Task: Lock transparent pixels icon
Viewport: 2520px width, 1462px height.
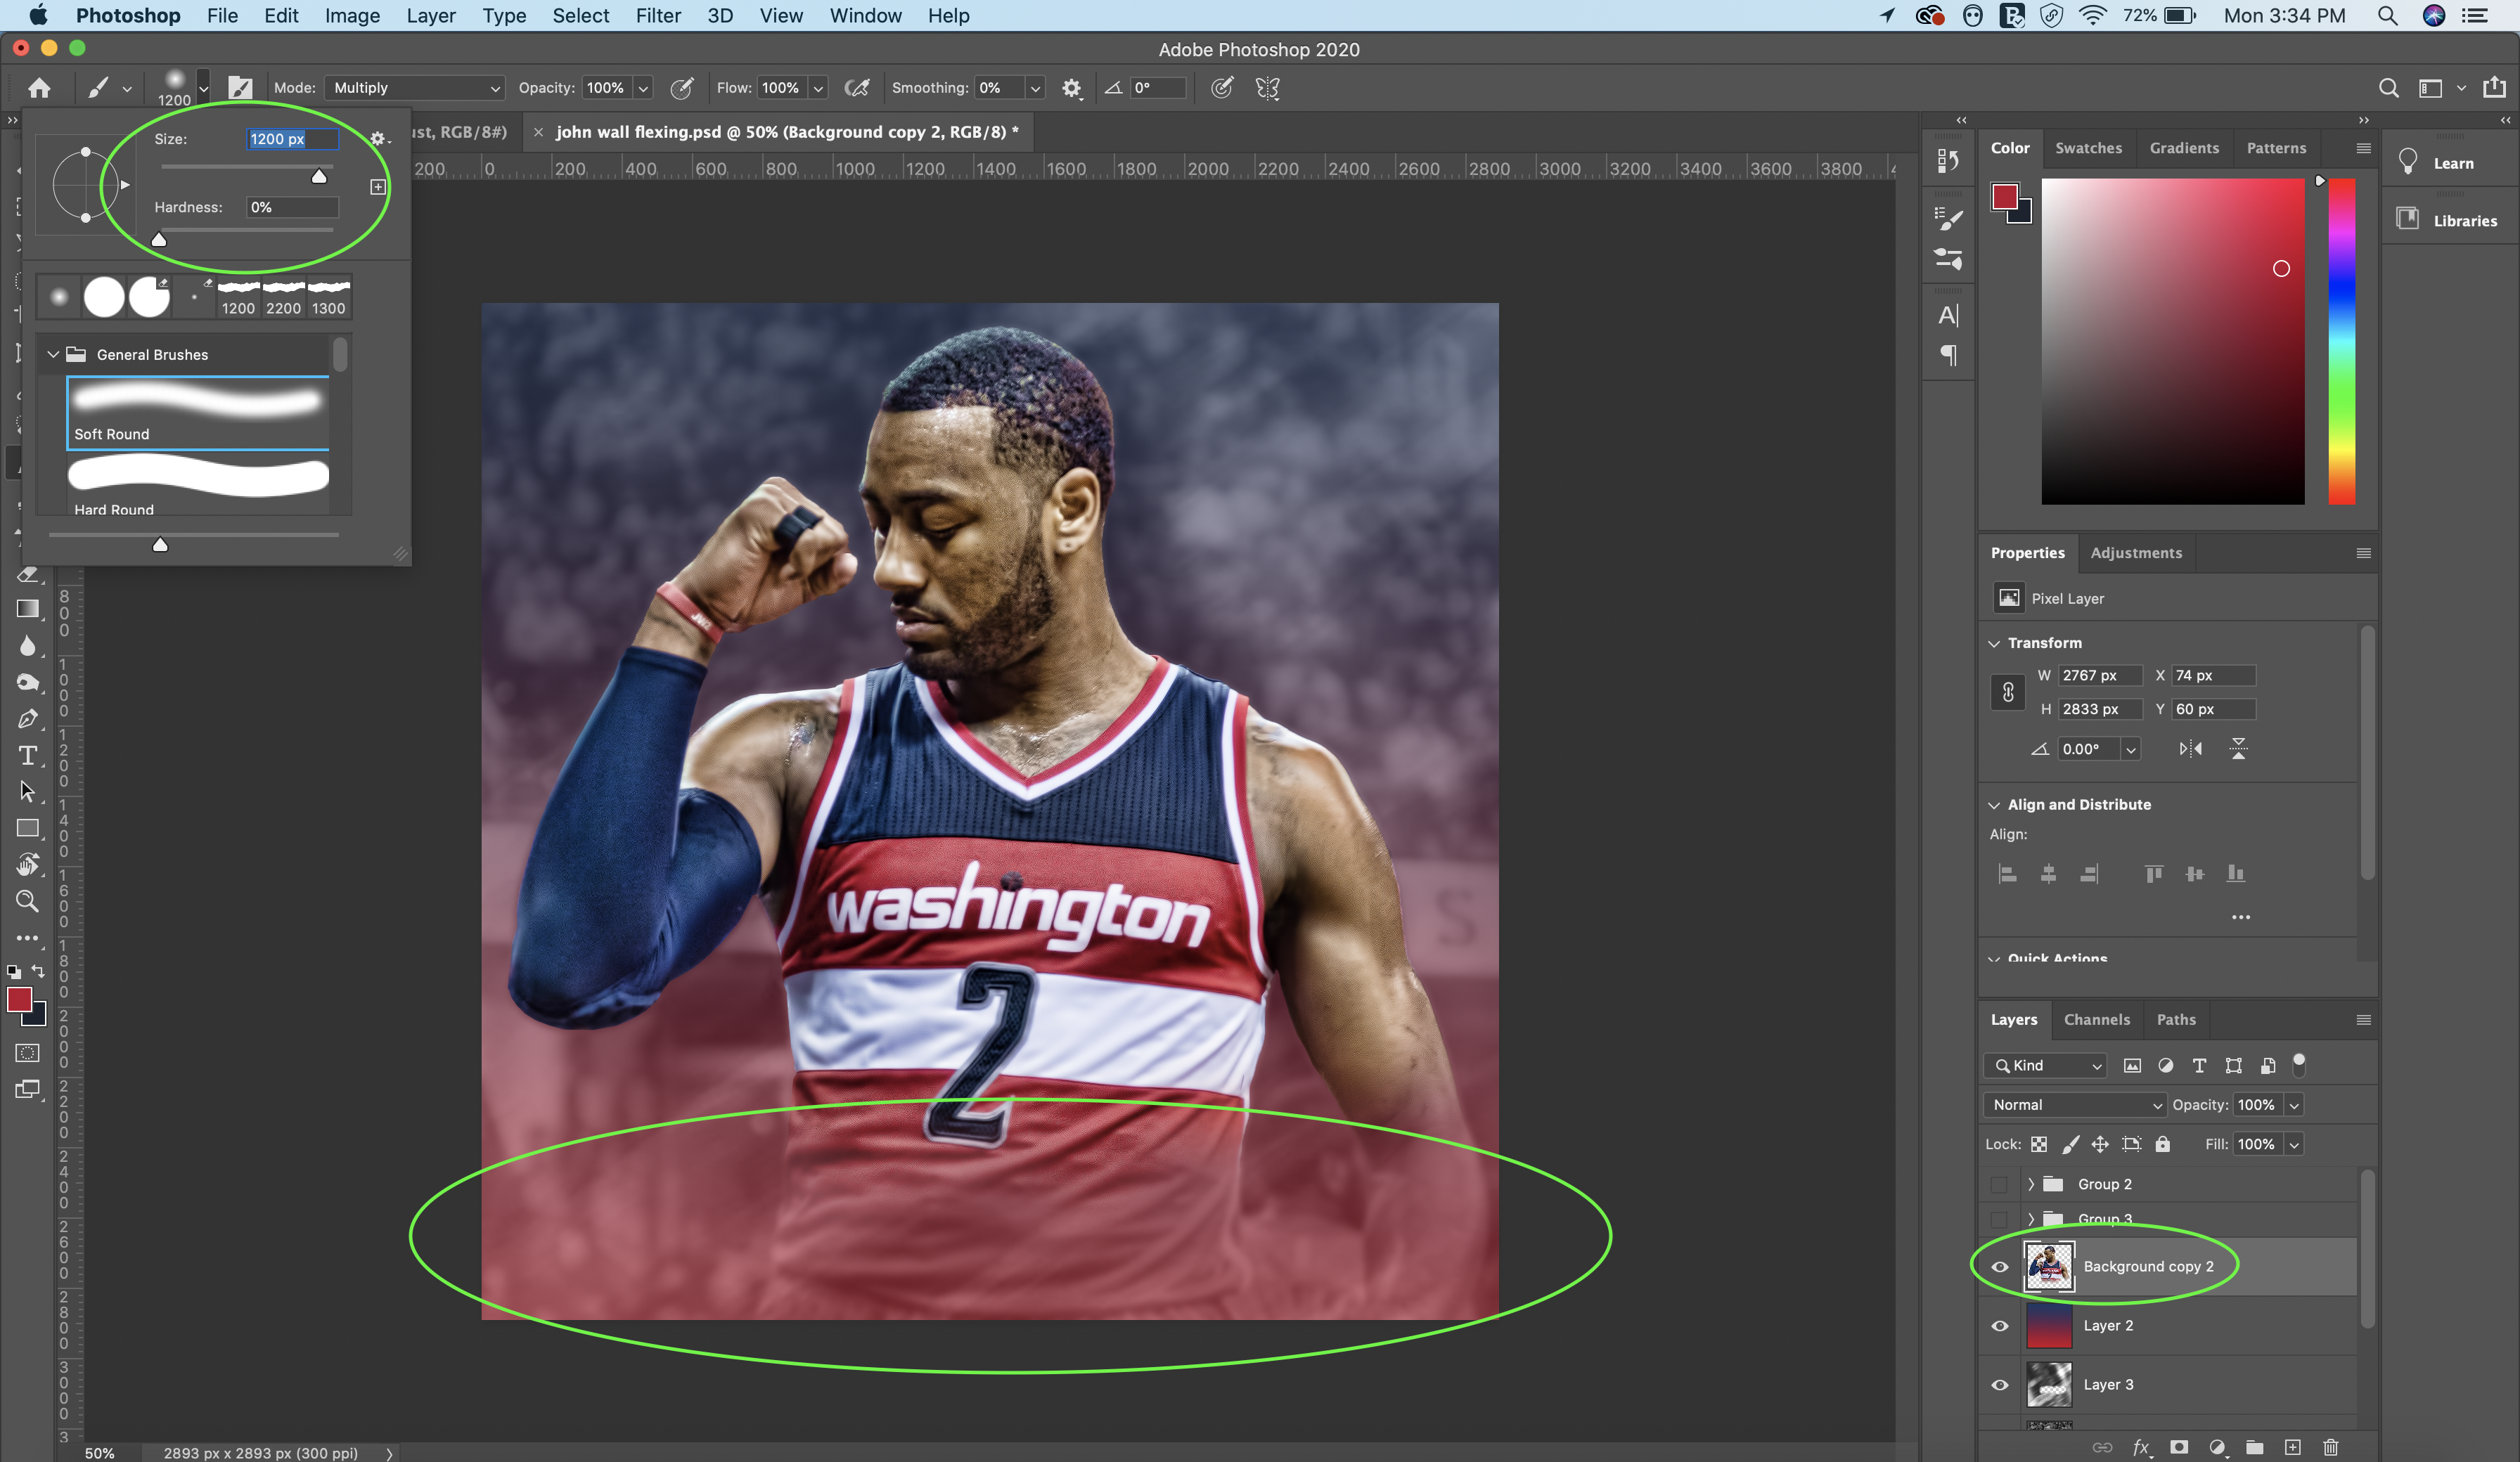Action: (2039, 1144)
